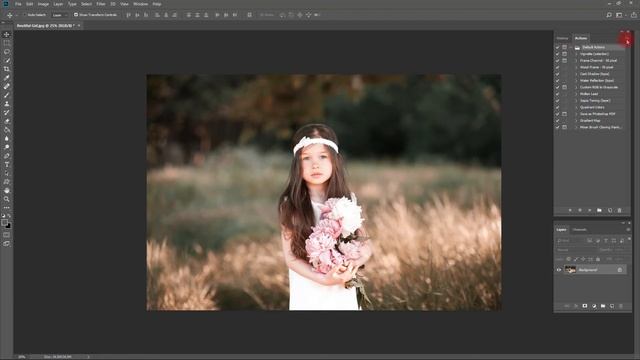Viewport: 640px width, 360px height.
Task: Swap foreground and background colors
Action: pos(9,216)
